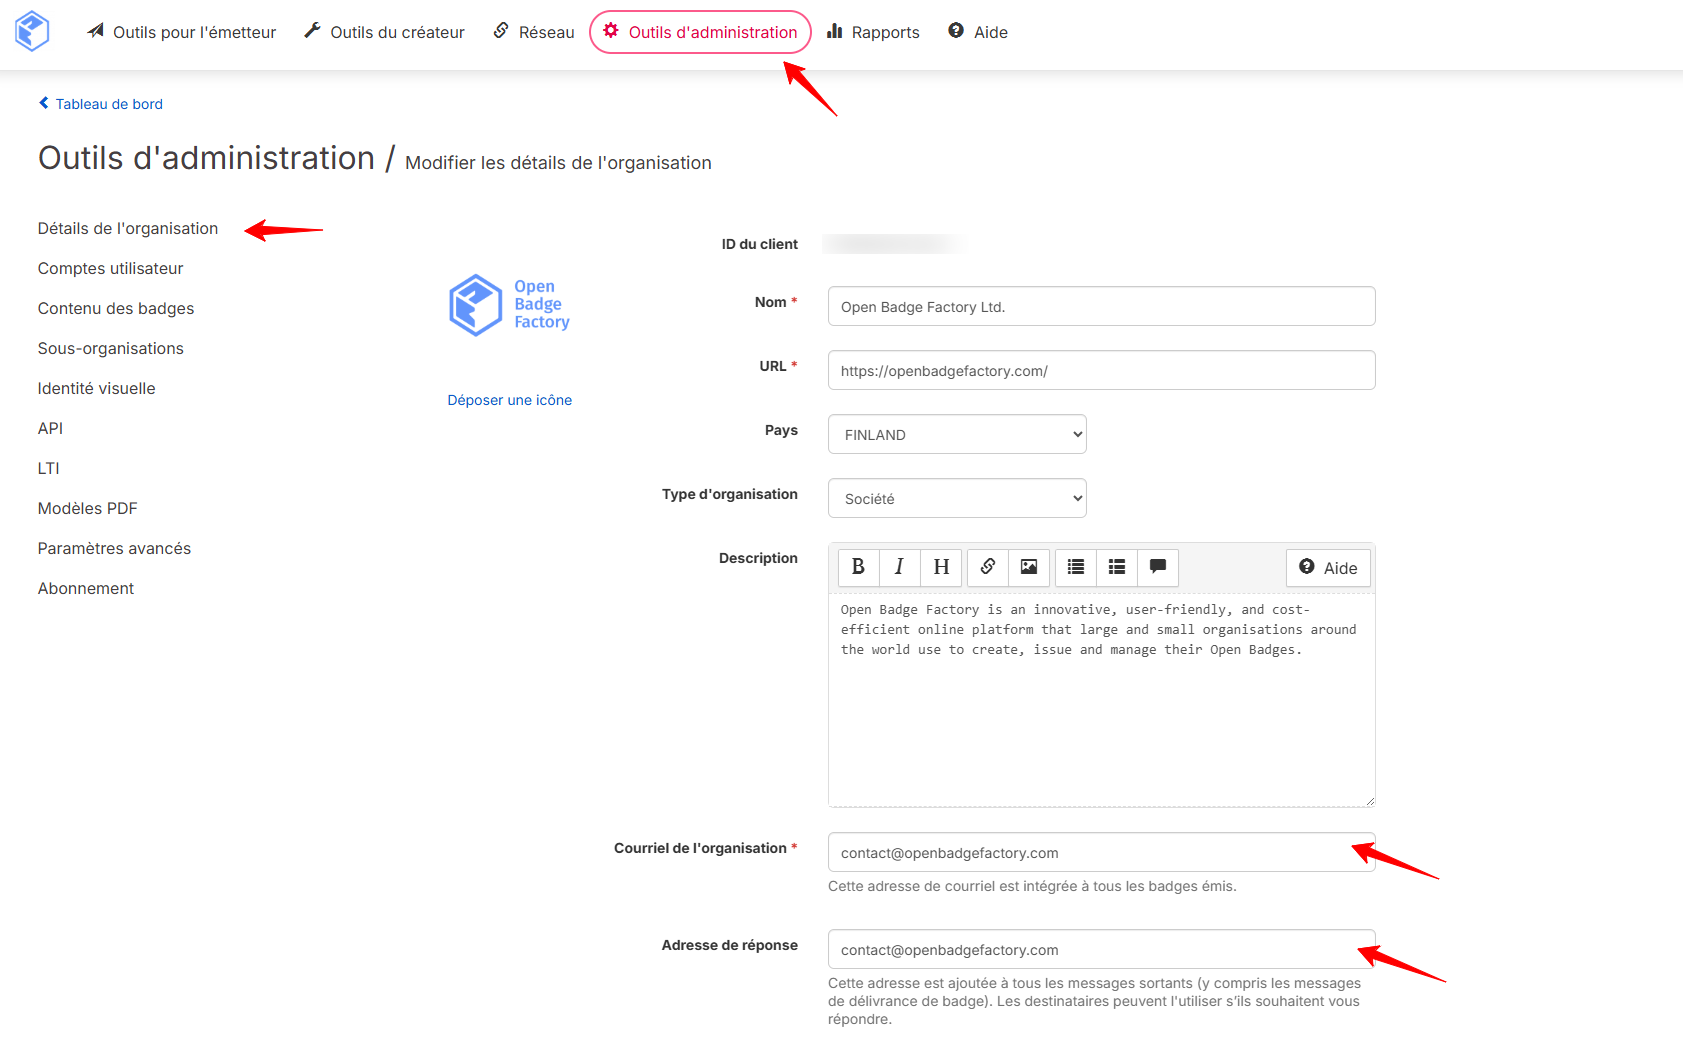The height and width of the screenshot is (1048, 1683).
Task: Click the organisation logo image
Action: (x=509, y=305)
